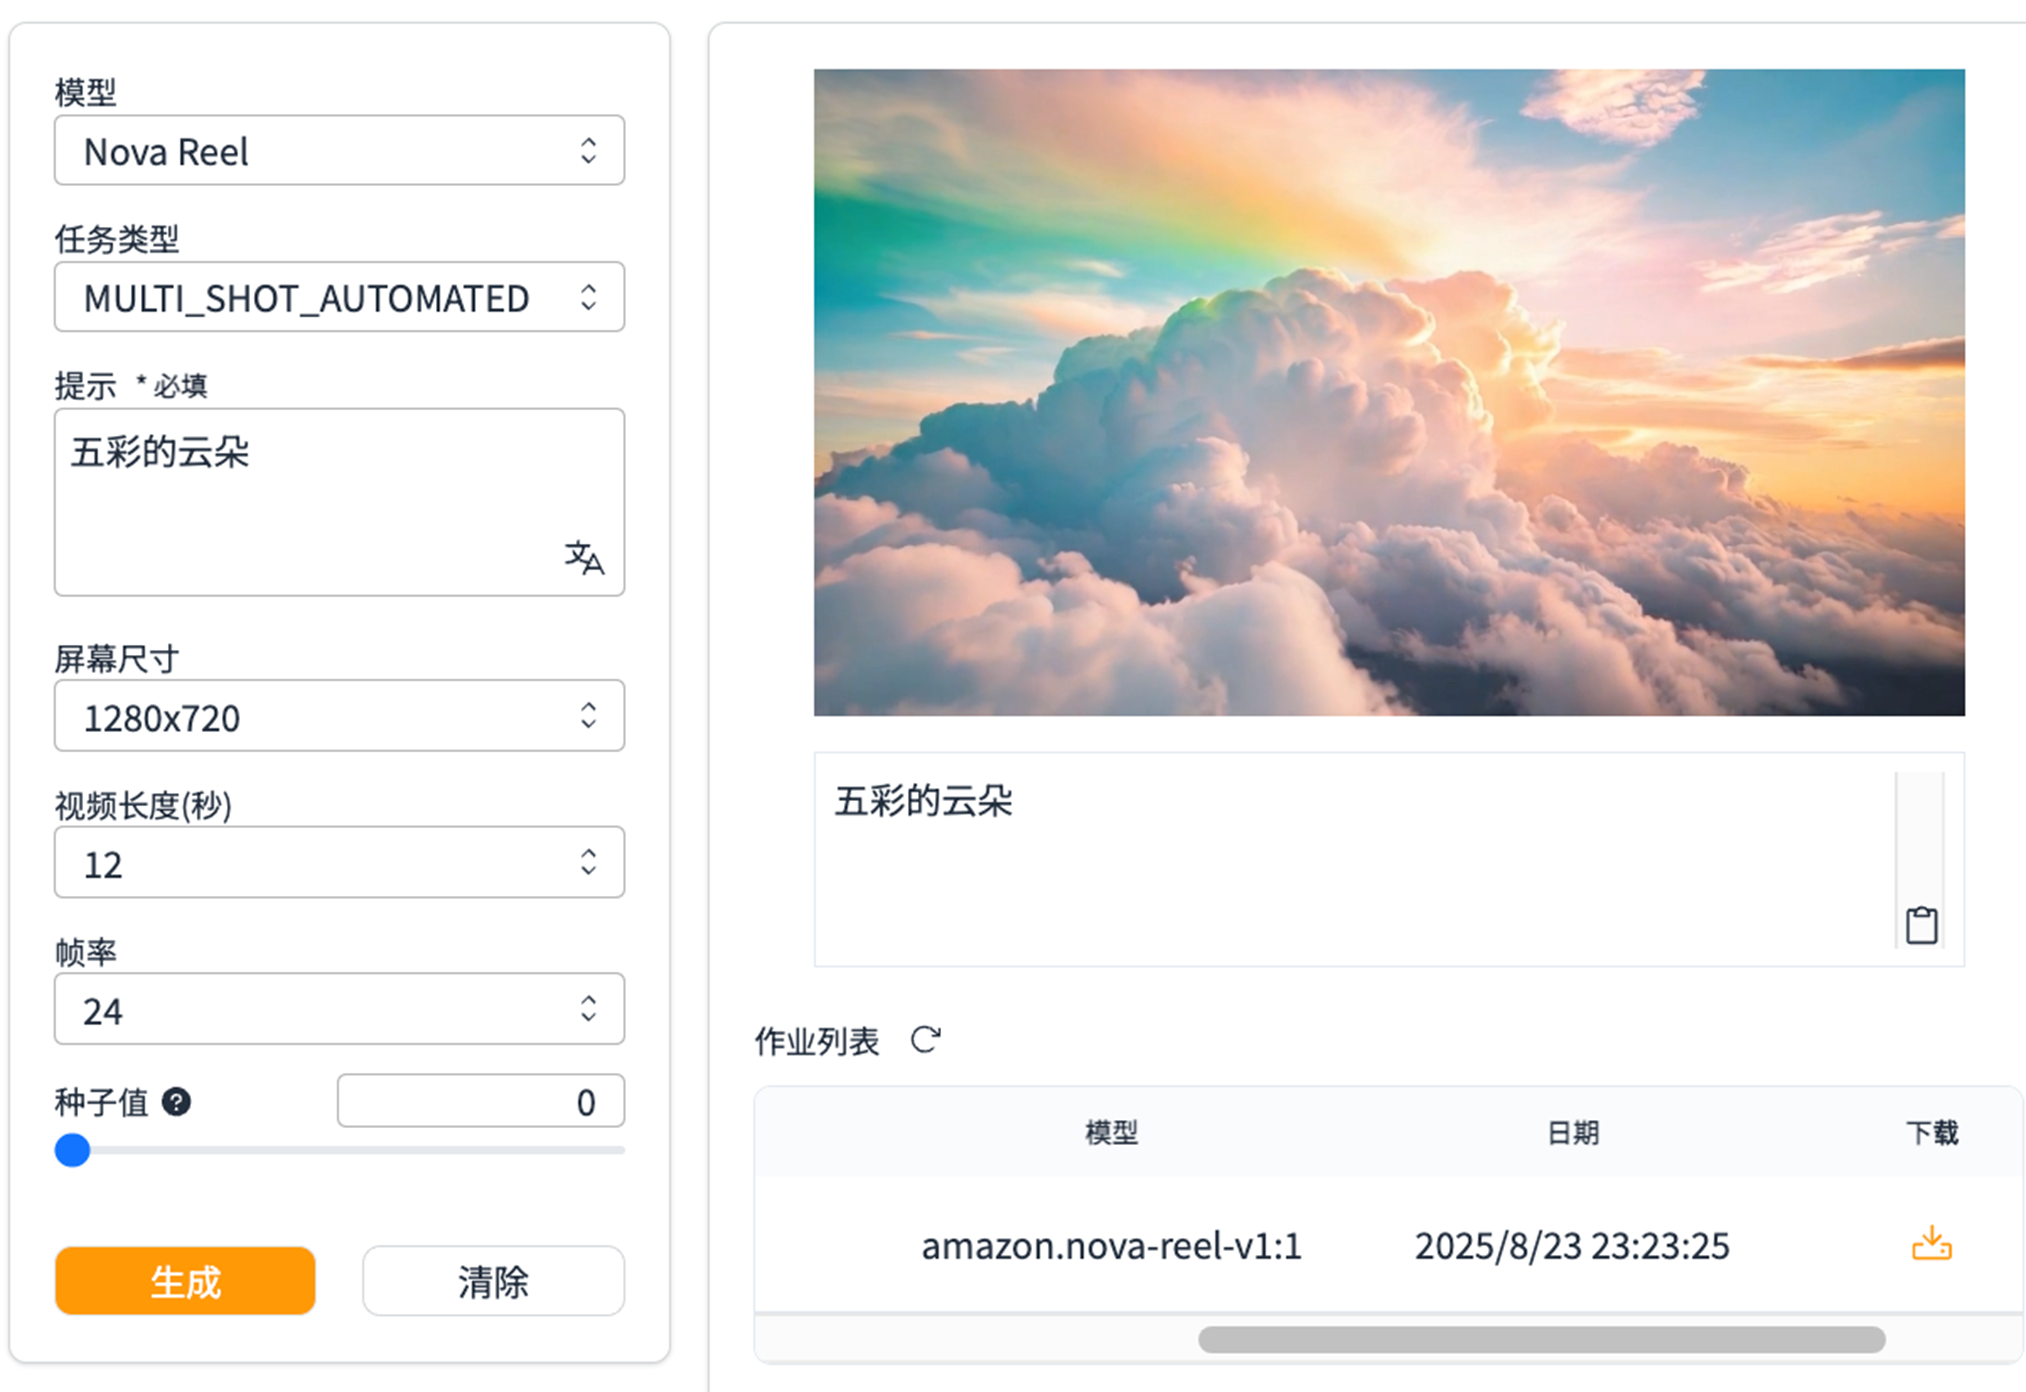This screenshot has width=2026, height=1392.
Task: Open the video length dropdown showing 12
Action: [339, 863]
